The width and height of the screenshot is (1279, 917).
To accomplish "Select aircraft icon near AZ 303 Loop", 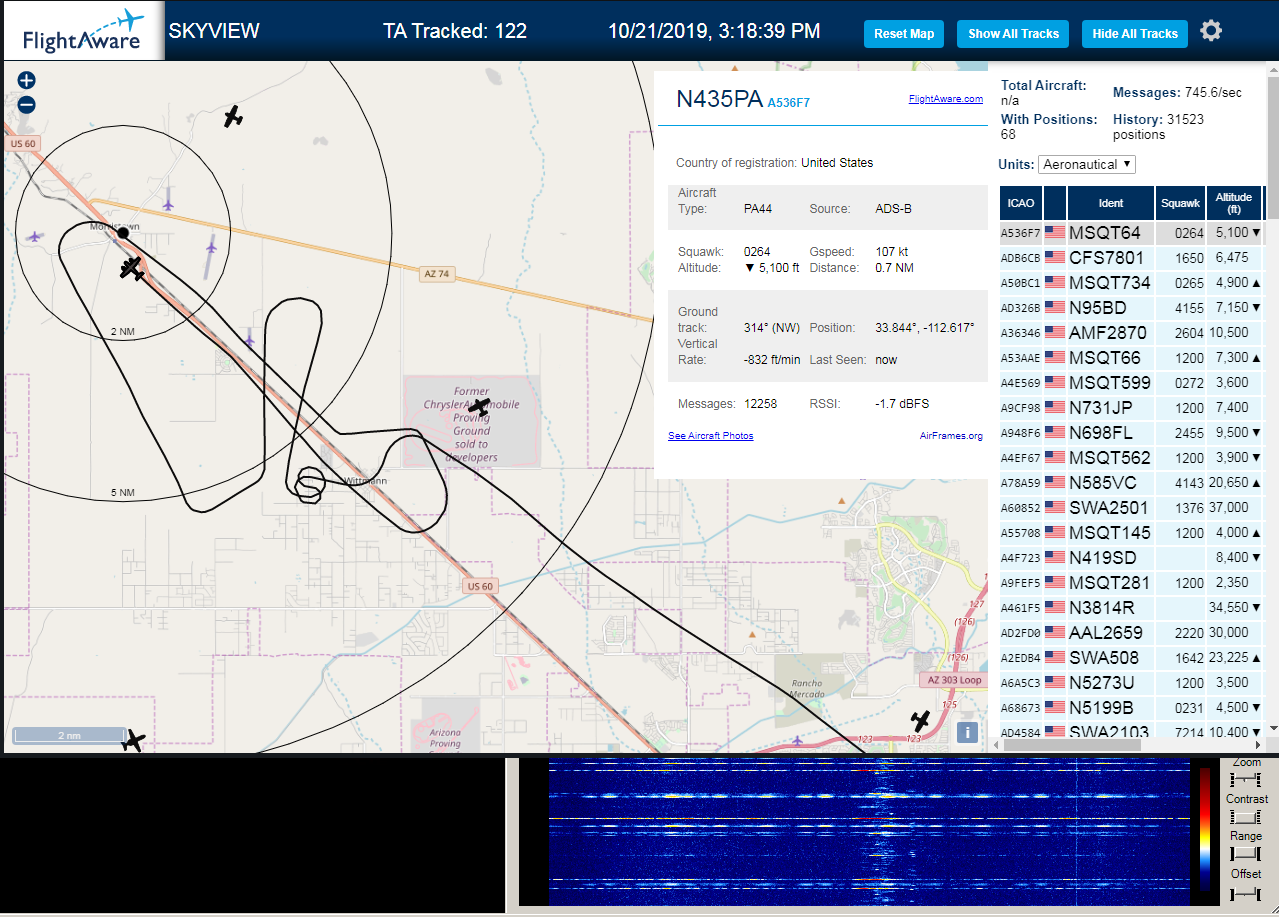I will pos(920,720).
